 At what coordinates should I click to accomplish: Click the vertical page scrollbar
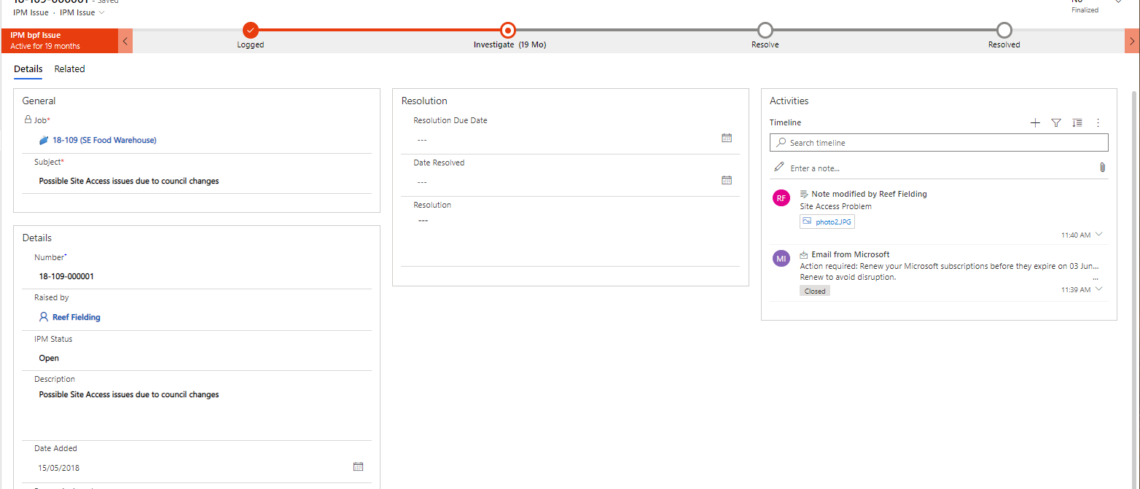coord(1135,291)
